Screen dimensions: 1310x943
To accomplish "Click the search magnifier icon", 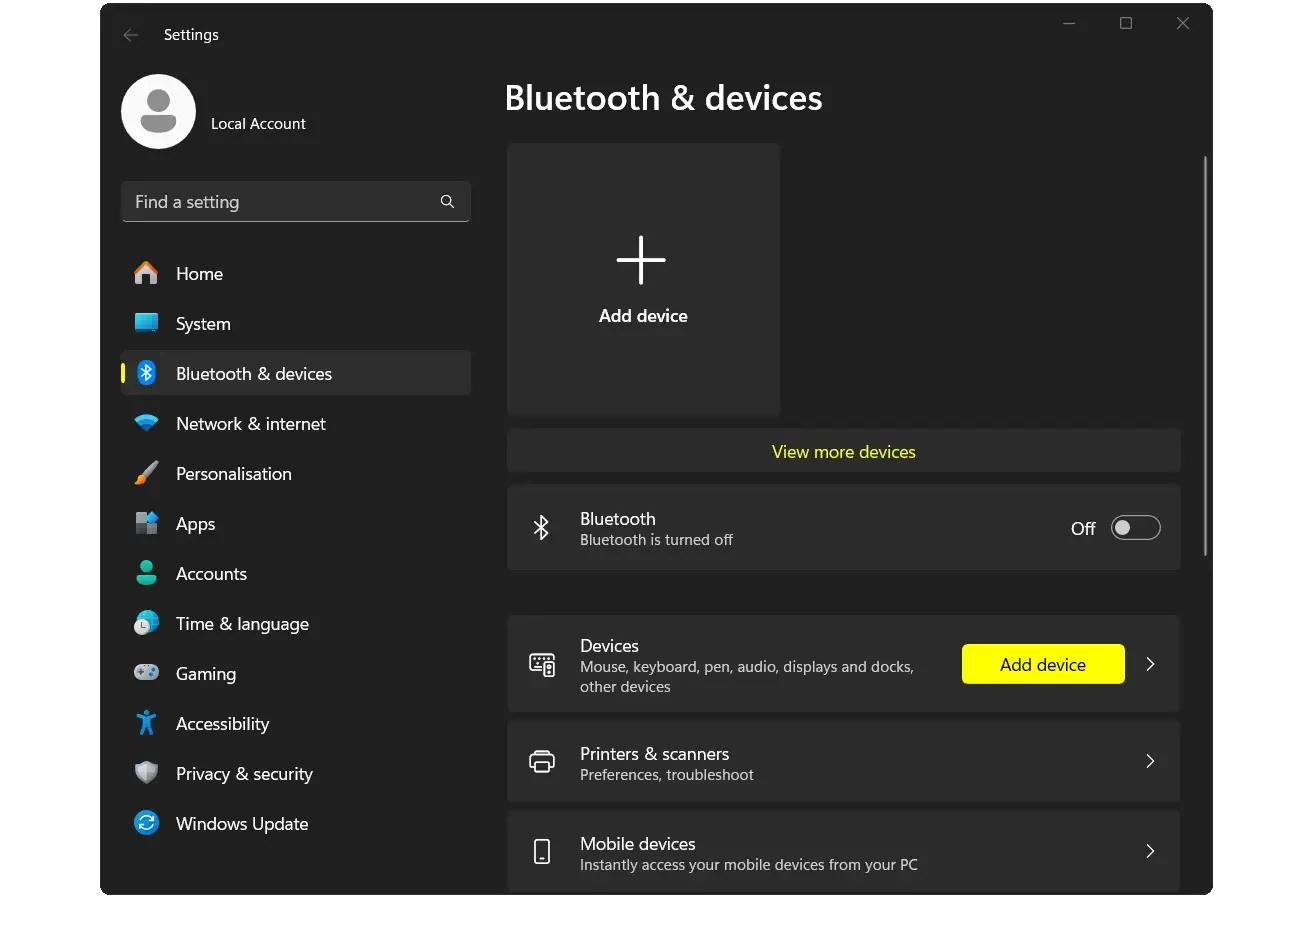I will tap(447, 202).
